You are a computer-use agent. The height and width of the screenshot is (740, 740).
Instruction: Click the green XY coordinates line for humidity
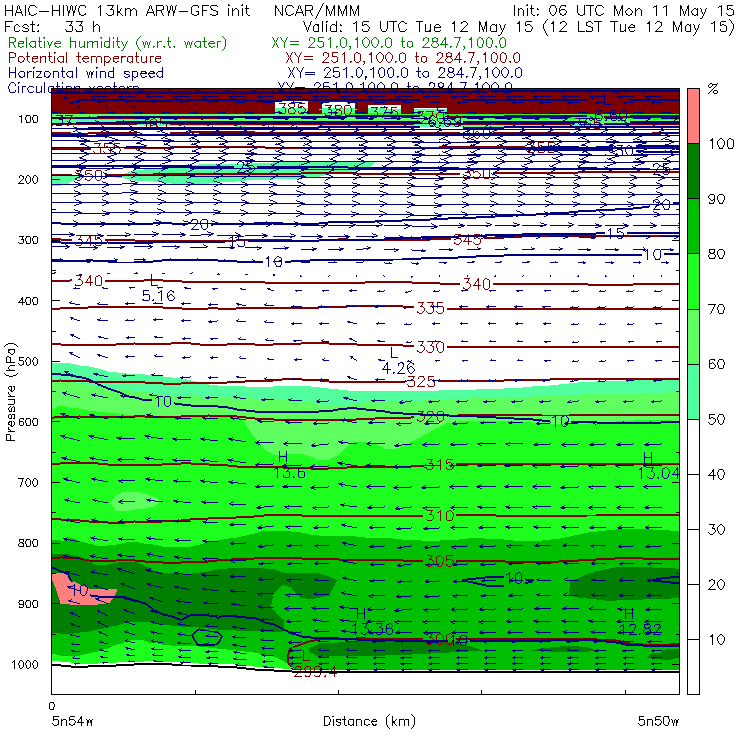389,43
